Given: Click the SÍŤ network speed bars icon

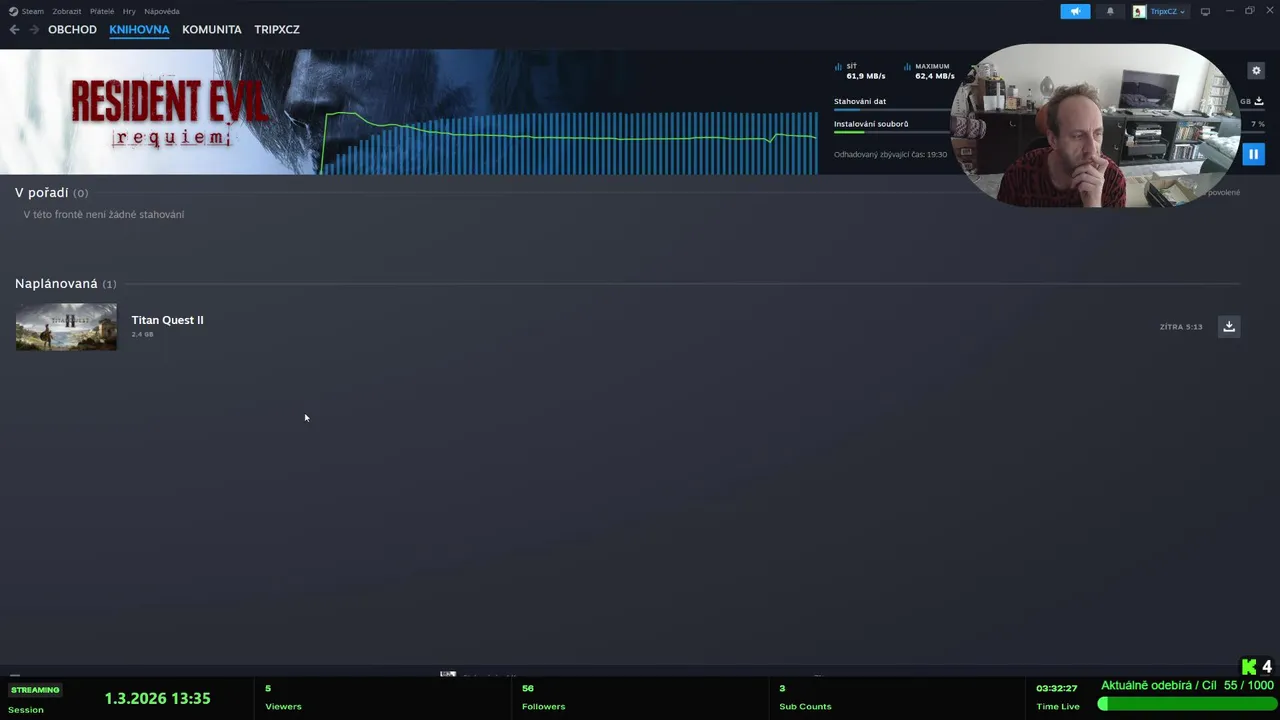Looking at the screenshot, I should point(838,67).
